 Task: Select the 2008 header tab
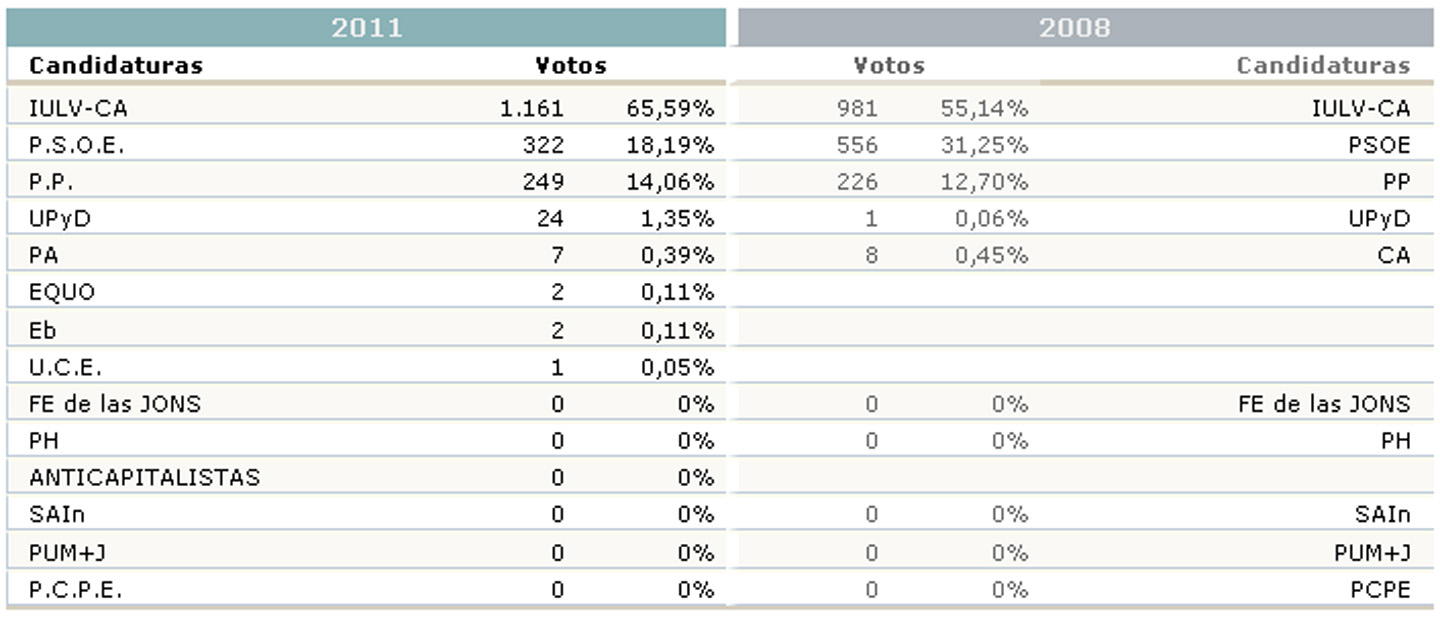pos(1074,27)
